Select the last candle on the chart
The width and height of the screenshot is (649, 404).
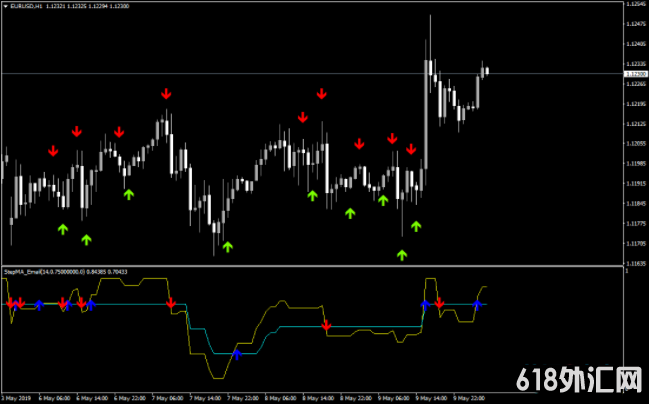click(485, 70)
